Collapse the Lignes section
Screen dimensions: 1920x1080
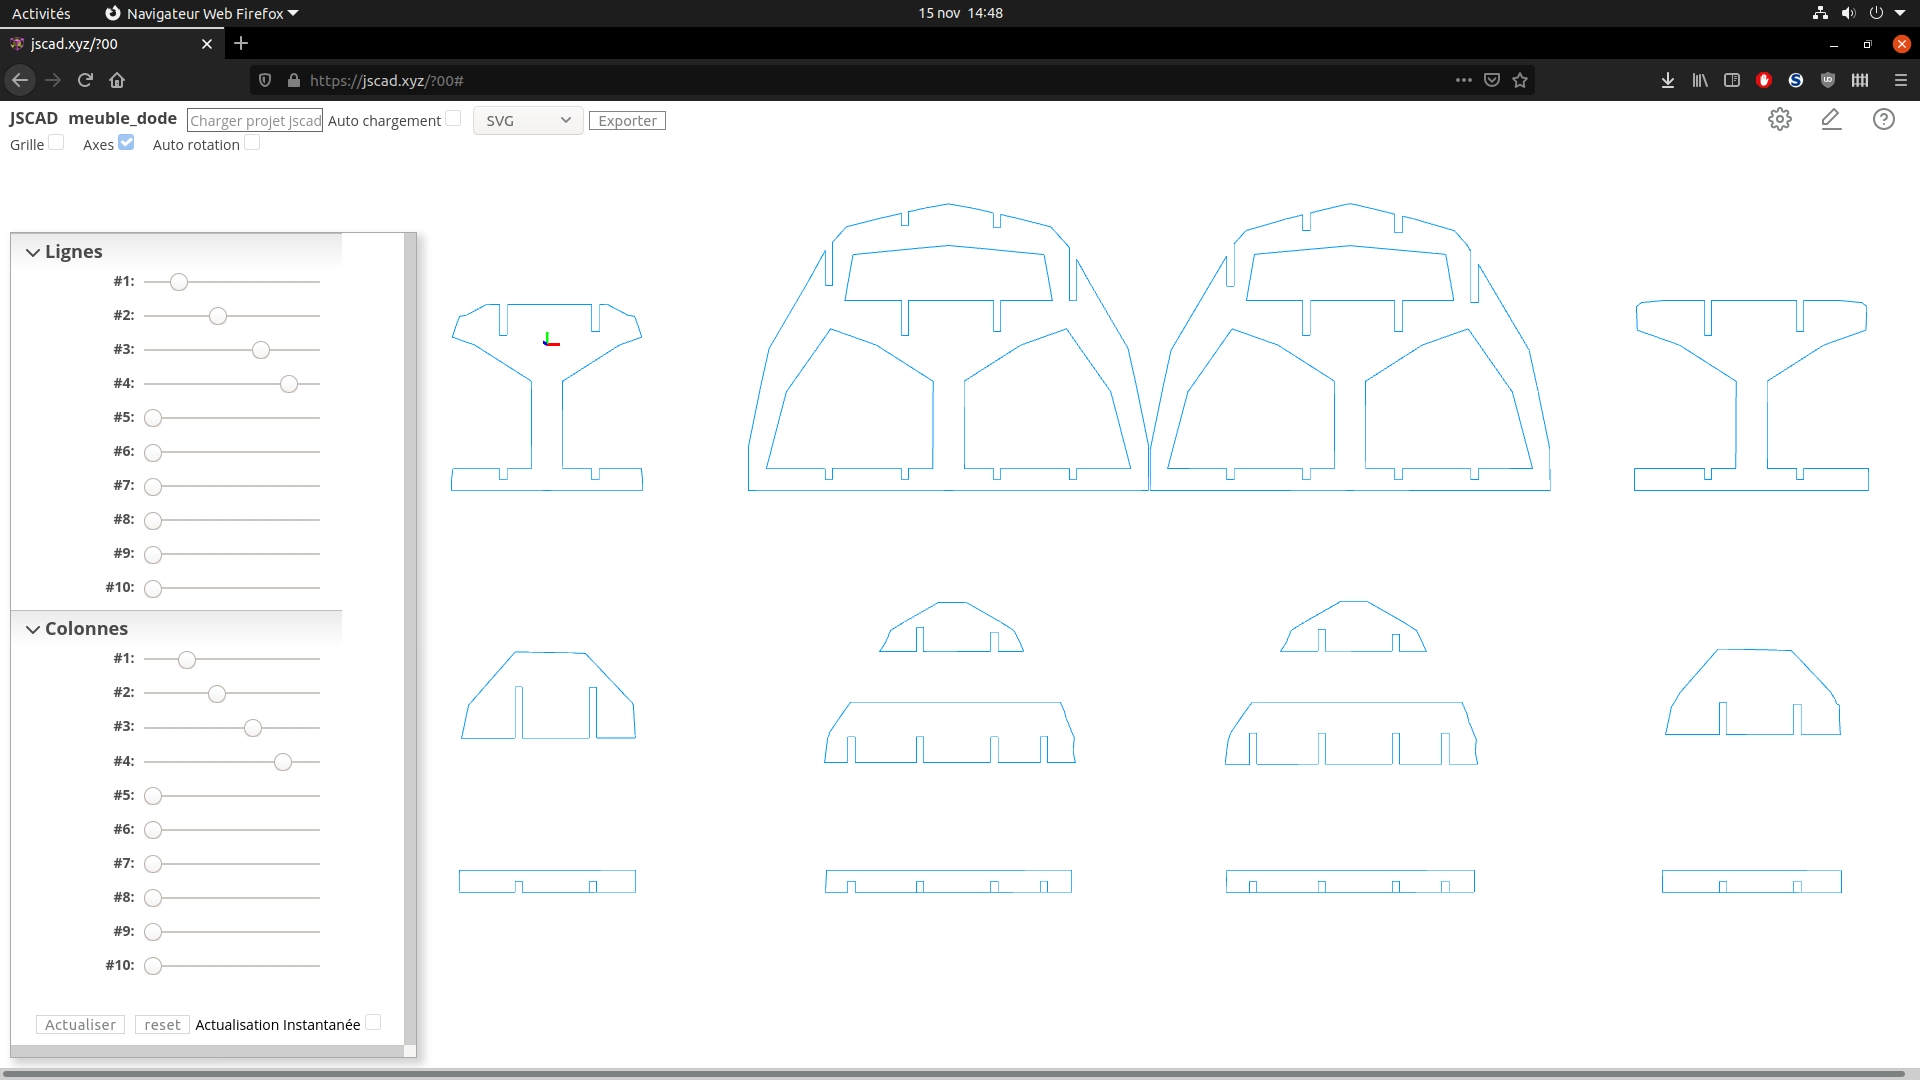33,252
